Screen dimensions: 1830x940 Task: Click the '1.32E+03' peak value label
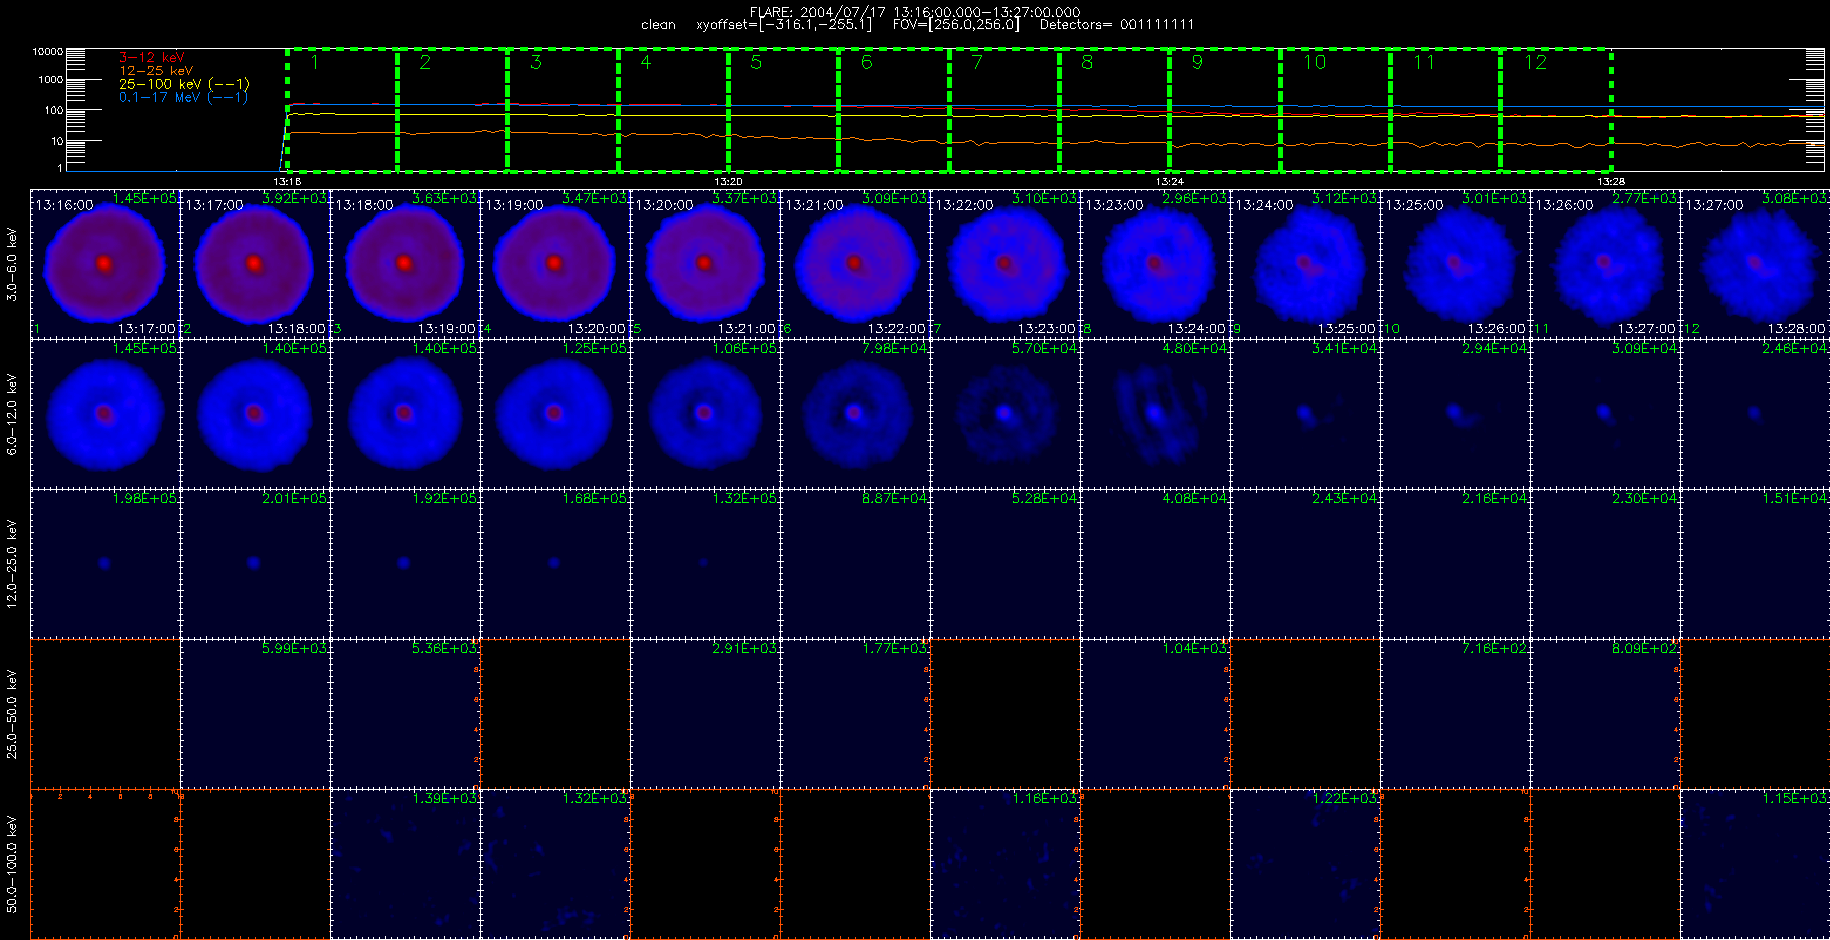[595, 798]
